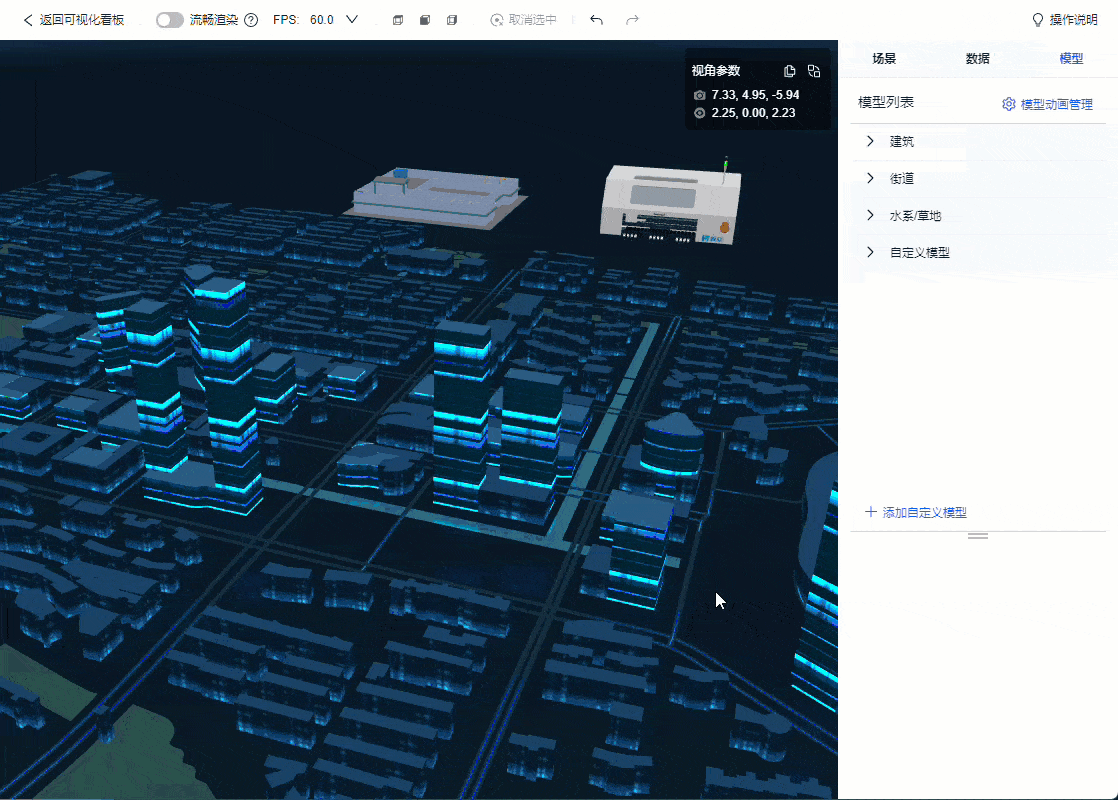The image size is (1118, 800).
Task: Click the help question mark beside 流畅渲染
Action: pyautogui.click(x=251, y=20)
